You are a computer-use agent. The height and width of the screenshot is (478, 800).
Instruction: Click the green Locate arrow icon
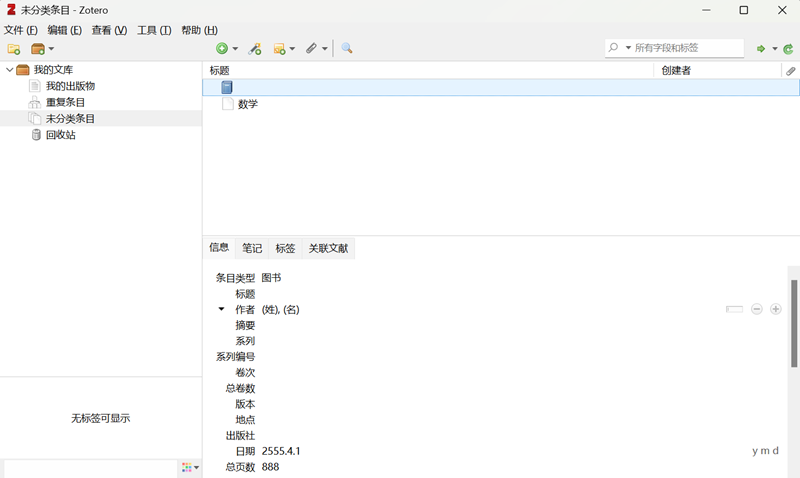point(761,48)
